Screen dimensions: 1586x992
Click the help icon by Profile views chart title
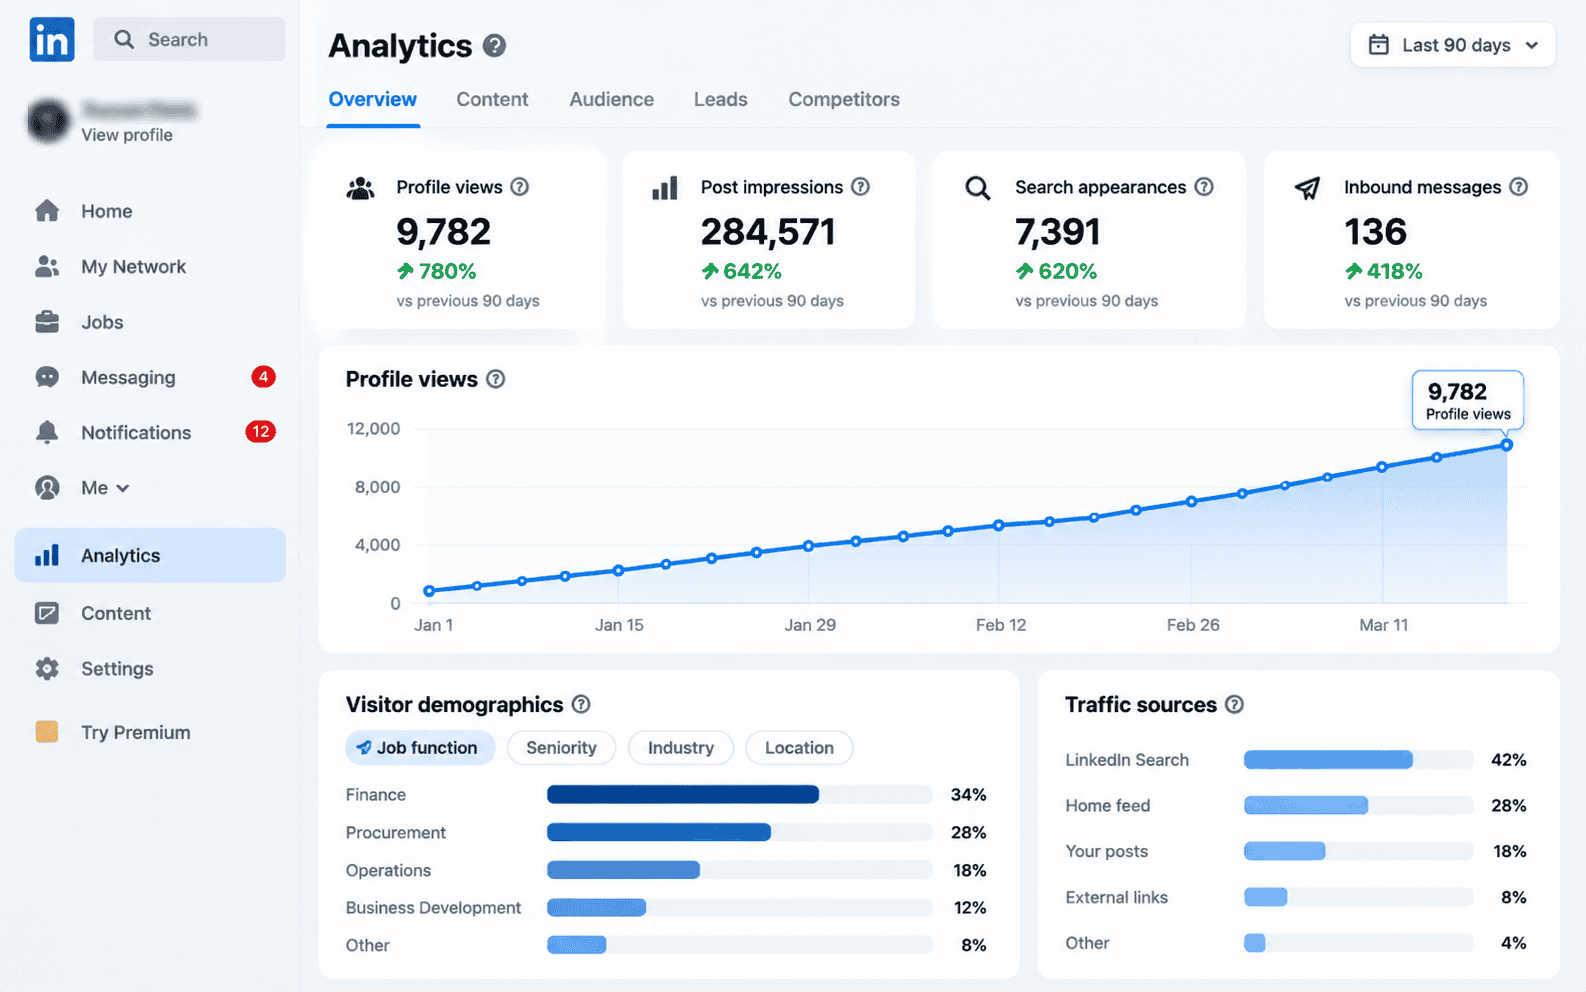pos(495,379)
